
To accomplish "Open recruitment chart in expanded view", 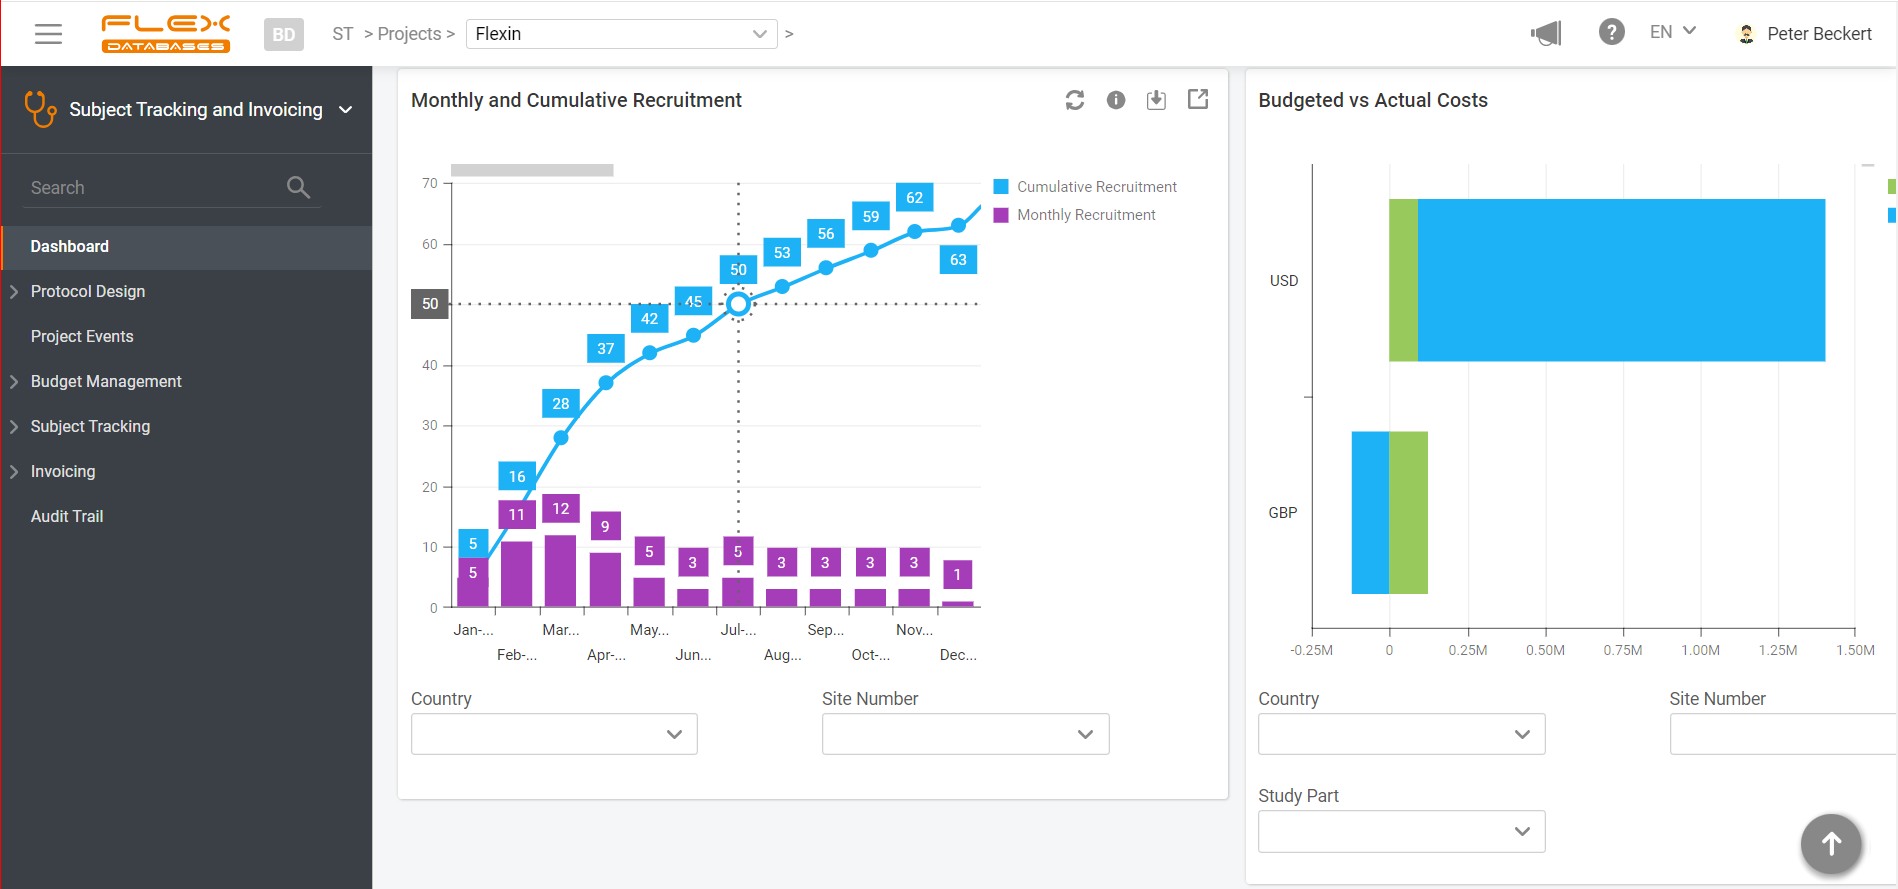I will (1198, 99).
